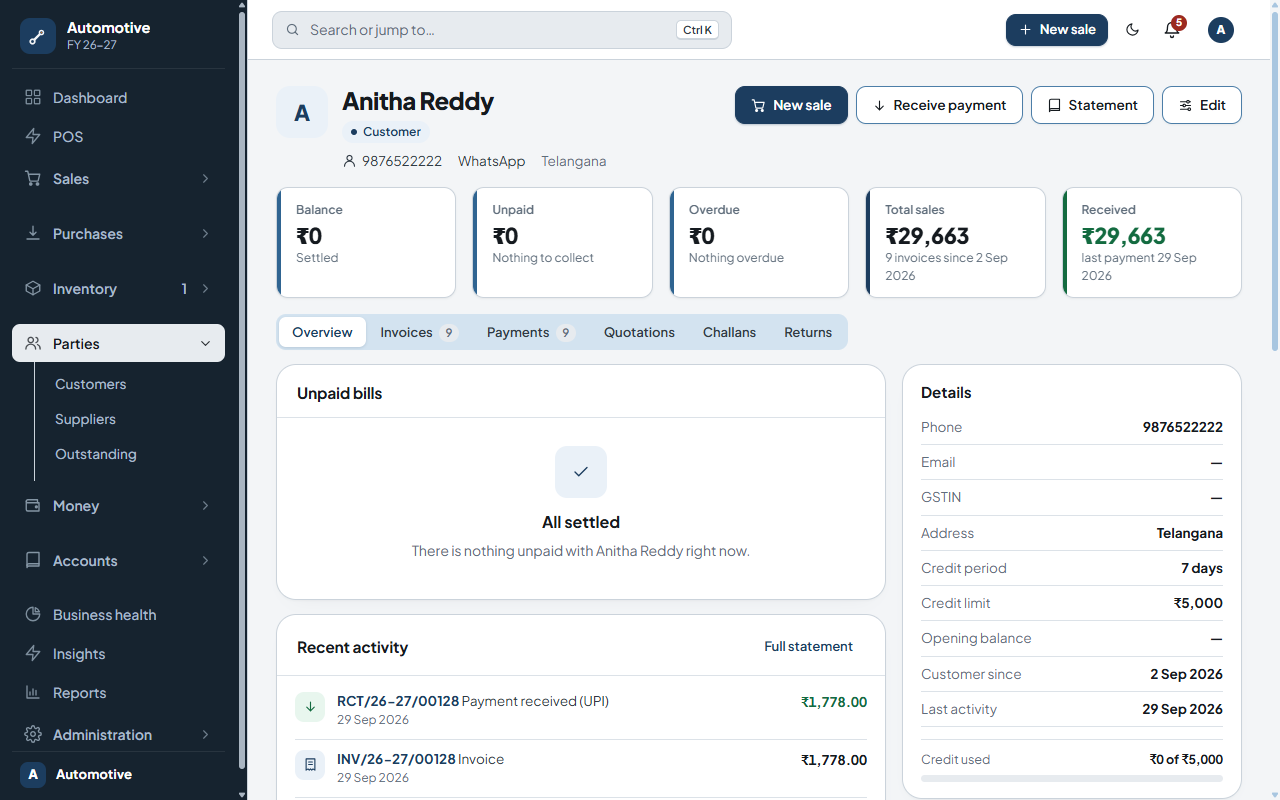Open the Challans tab
The height and width of the screenshot is (800, 1280).
coord(729,332)
